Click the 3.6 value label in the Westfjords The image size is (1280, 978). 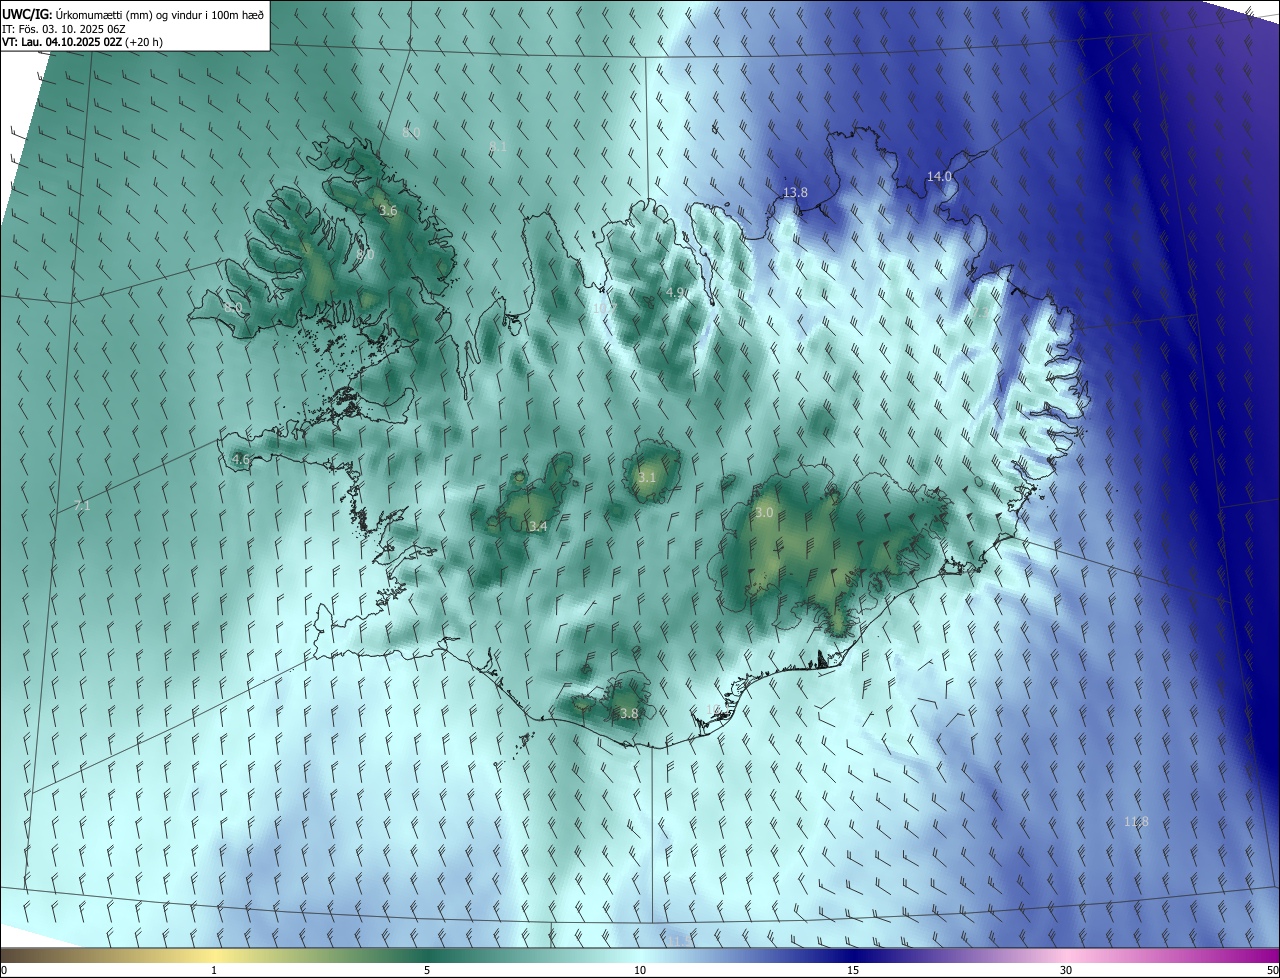[388, 211]
